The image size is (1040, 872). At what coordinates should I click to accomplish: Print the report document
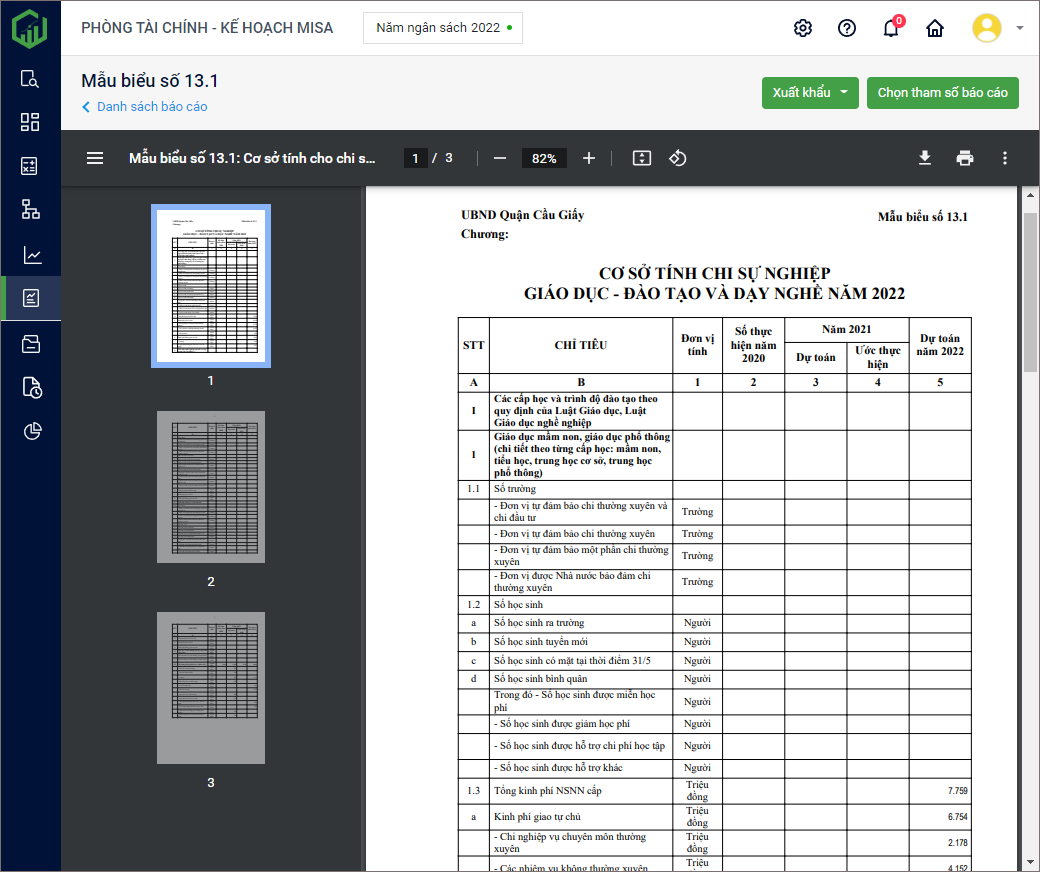coord(965,158)
